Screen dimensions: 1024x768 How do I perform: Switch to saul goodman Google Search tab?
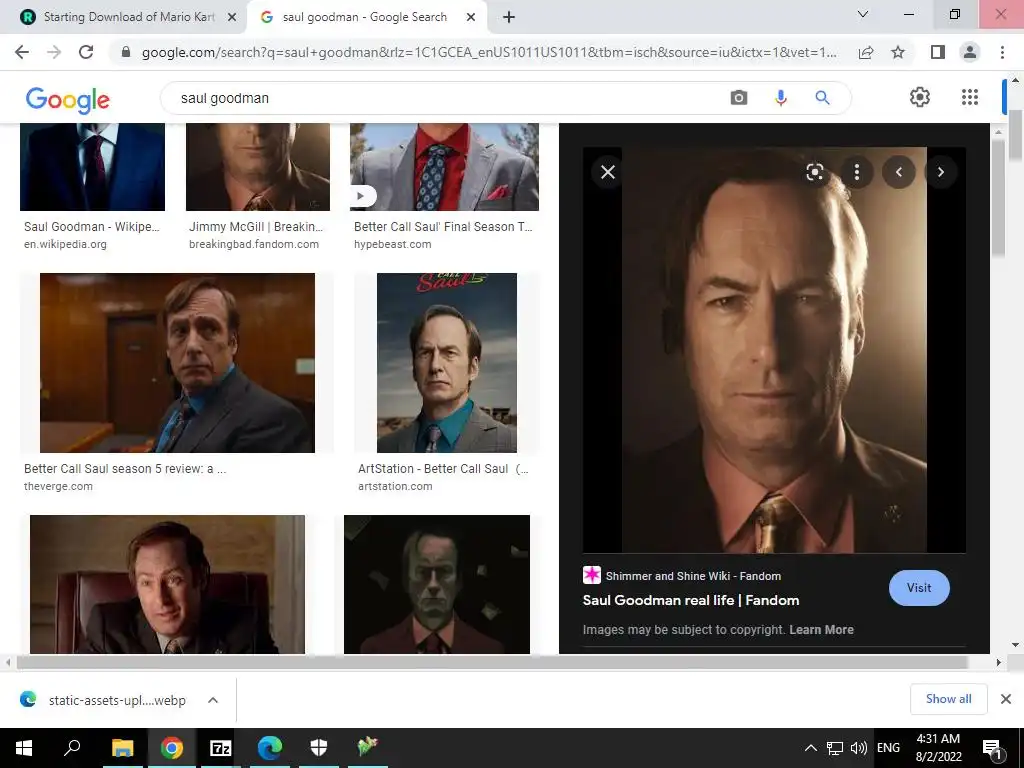[364, 17]
